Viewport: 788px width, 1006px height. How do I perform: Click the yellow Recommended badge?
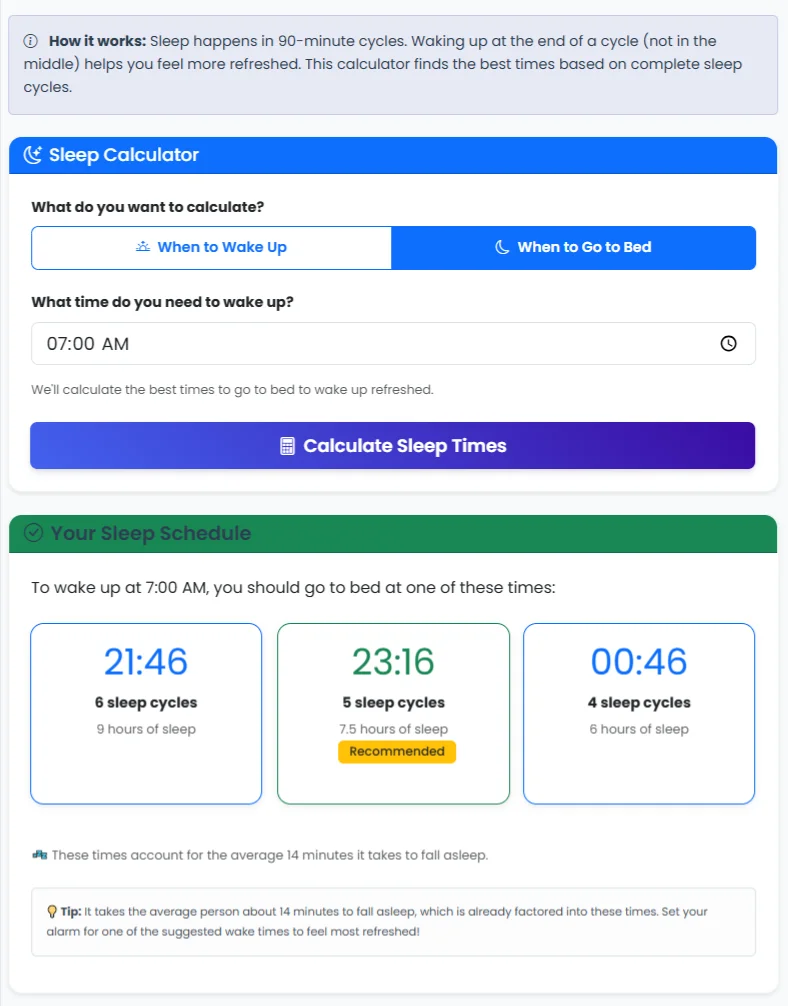pos(397,752)
